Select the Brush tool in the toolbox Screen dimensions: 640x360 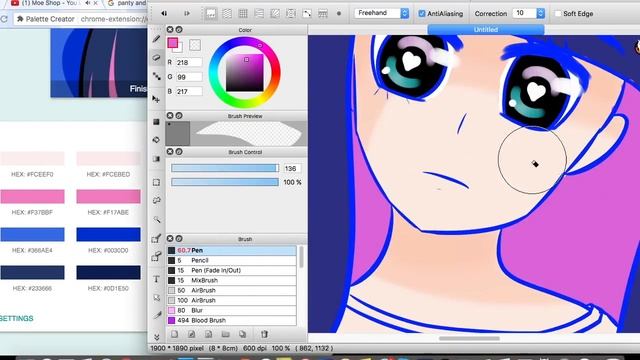click(x=156, y=39)
